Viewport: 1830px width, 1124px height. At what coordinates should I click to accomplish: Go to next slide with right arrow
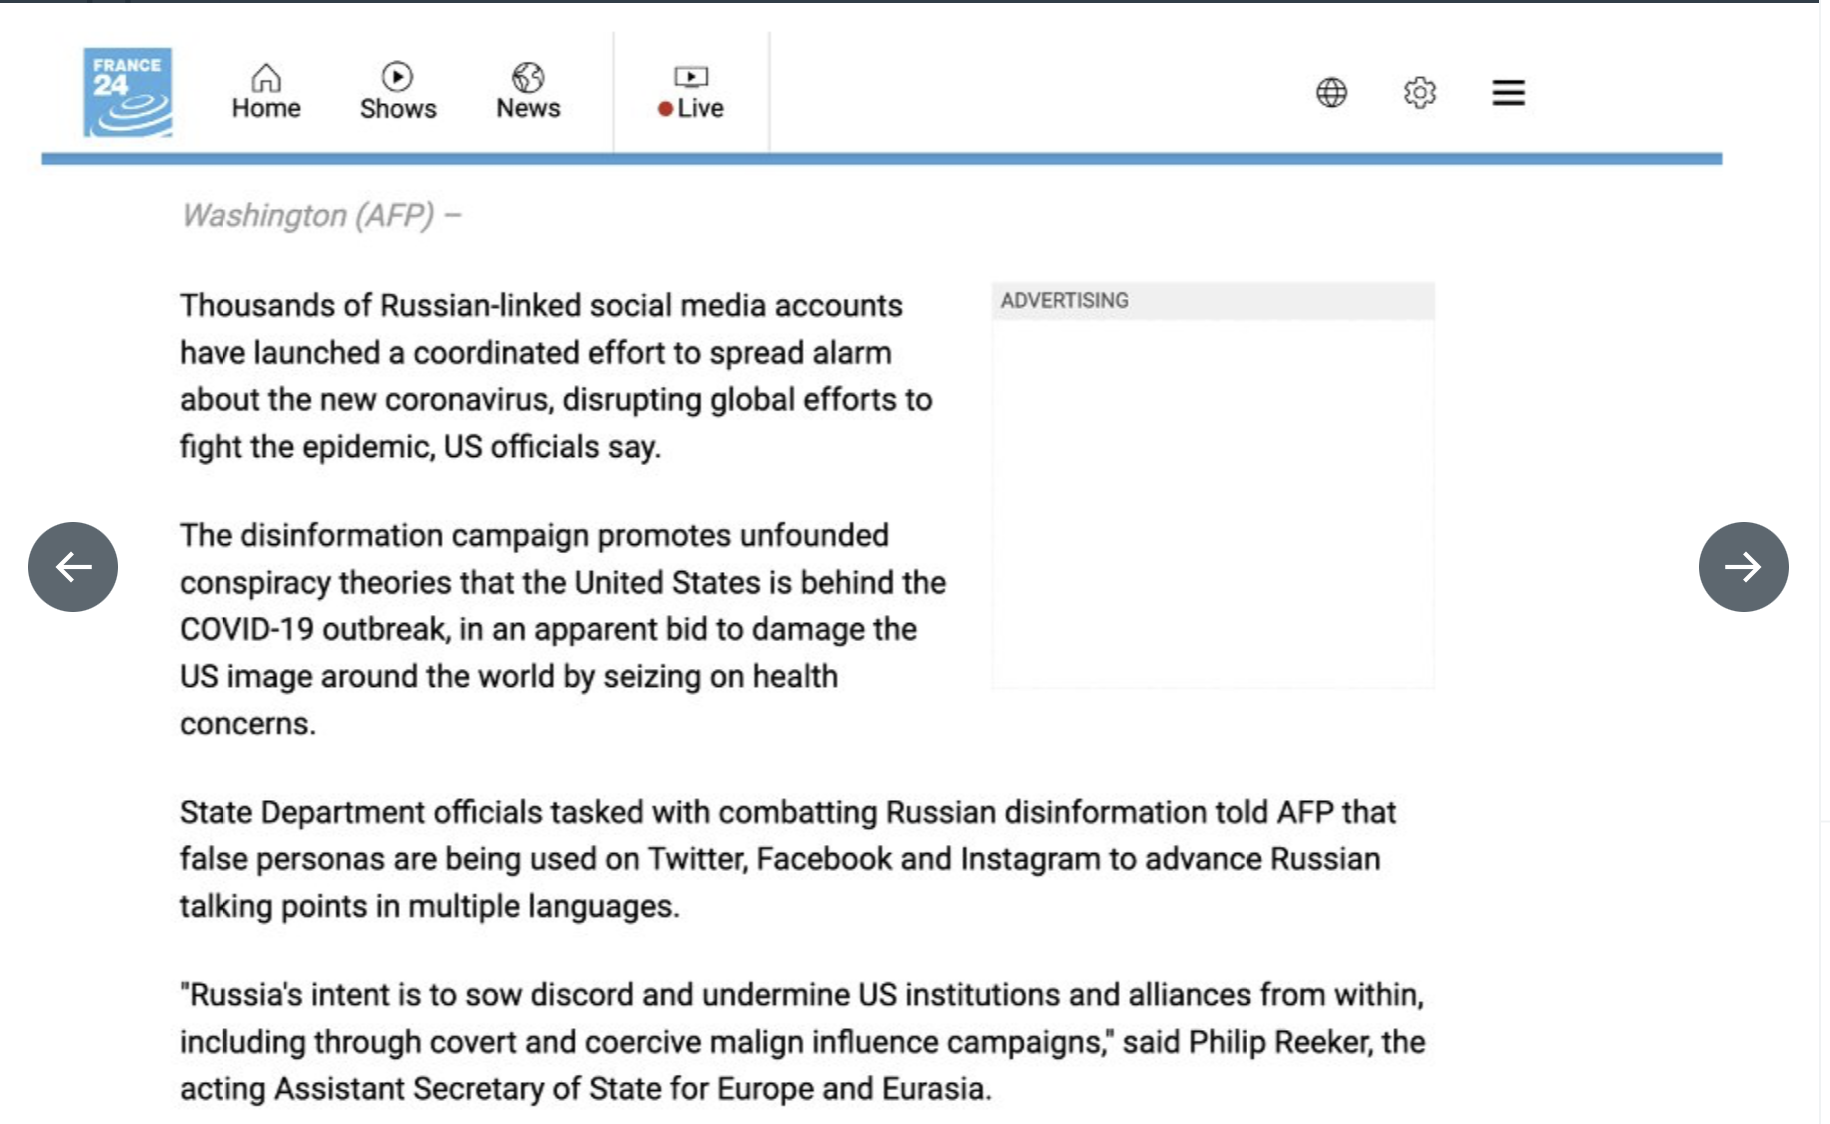click(1743, 567)
